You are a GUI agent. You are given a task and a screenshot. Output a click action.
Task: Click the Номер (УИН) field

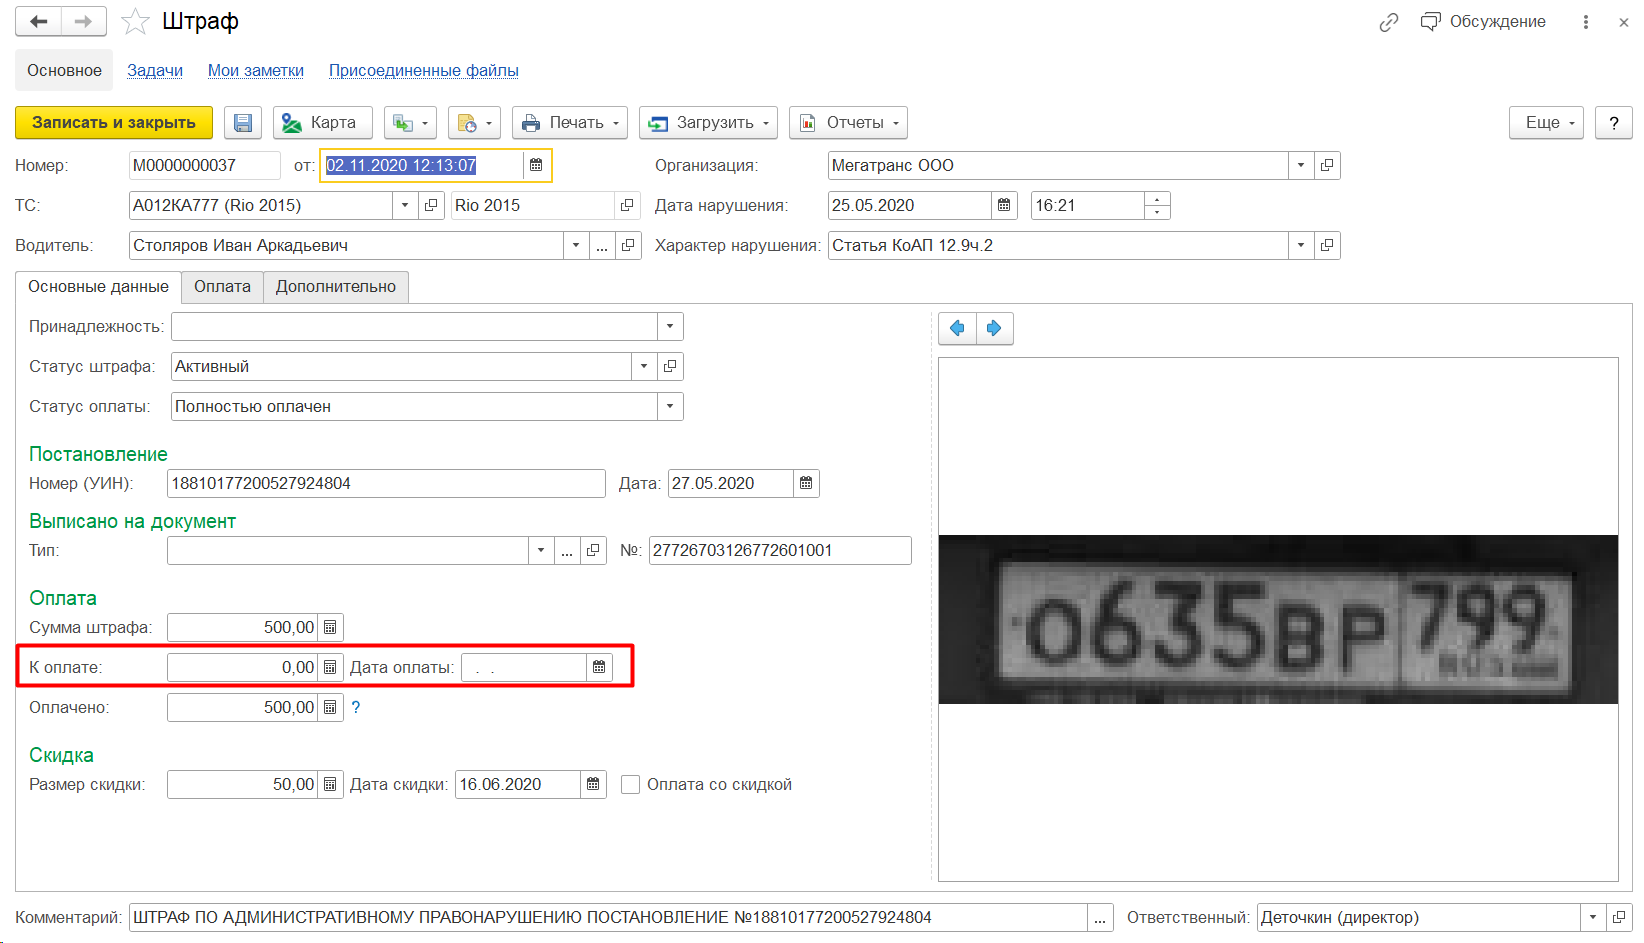pos(386,484)
